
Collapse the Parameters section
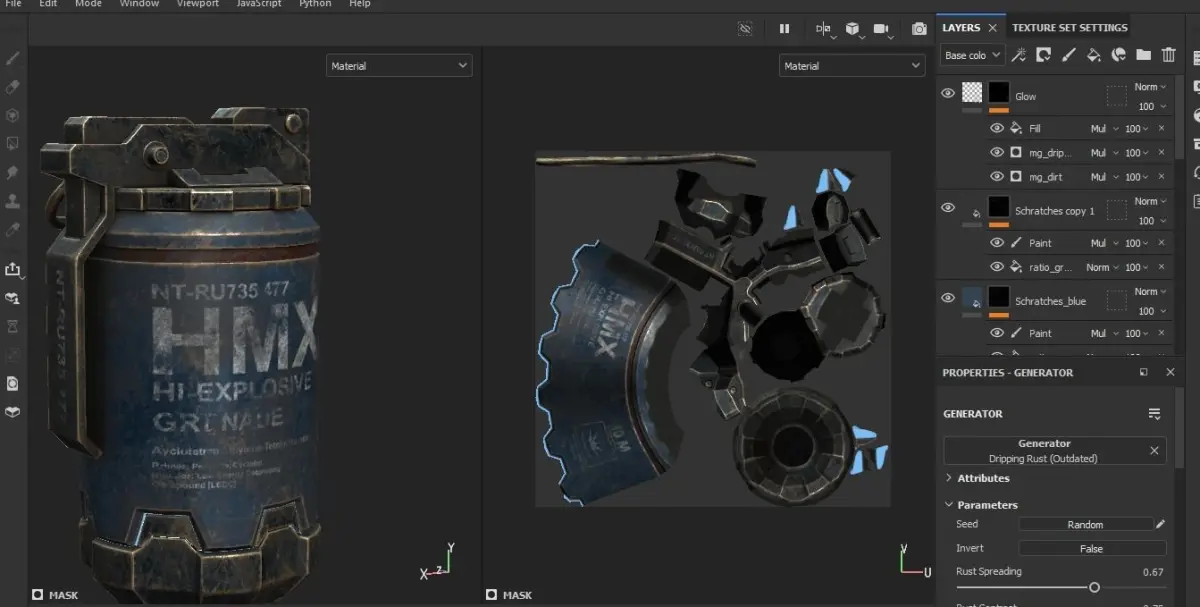tap(980, 505)
